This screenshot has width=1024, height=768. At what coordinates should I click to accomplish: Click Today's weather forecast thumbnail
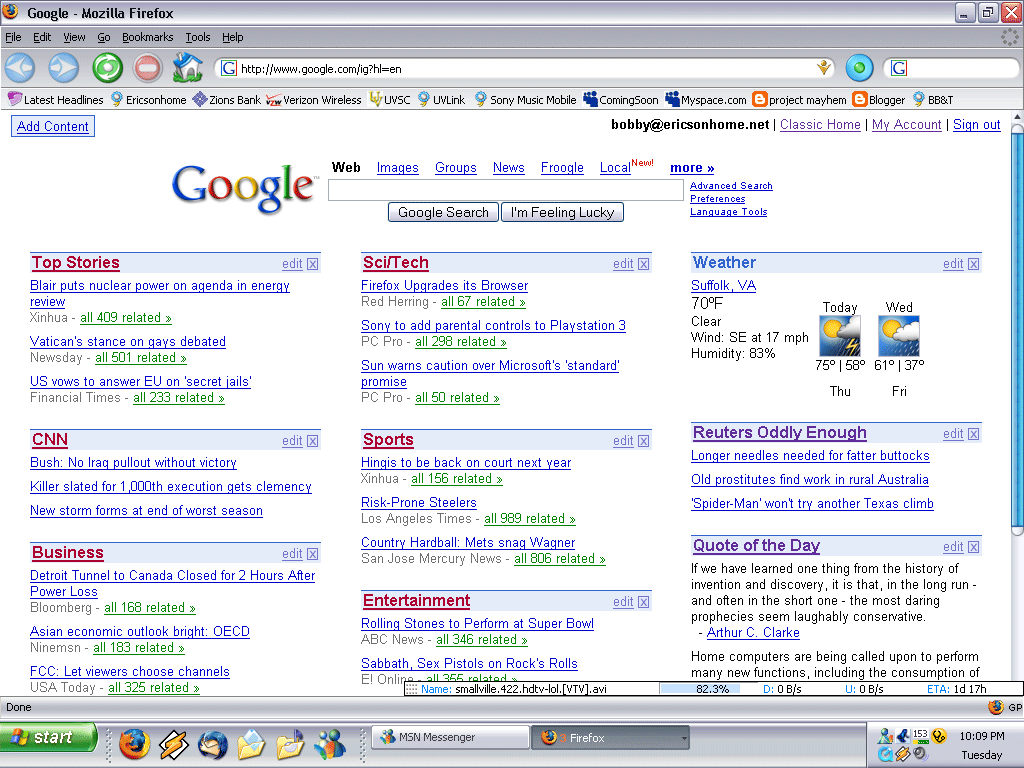tap(840, 336)
